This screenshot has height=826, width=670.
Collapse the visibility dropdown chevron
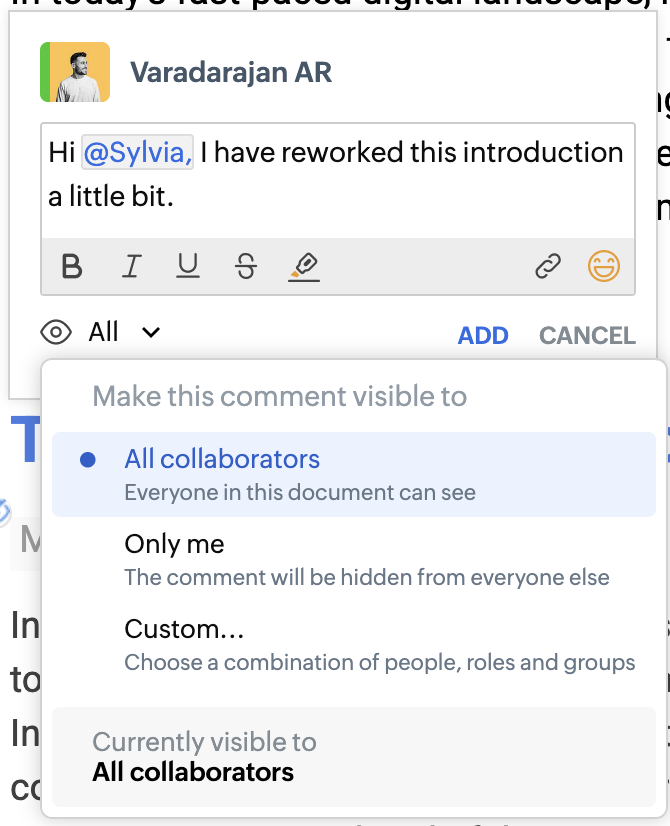coord(151,332)
